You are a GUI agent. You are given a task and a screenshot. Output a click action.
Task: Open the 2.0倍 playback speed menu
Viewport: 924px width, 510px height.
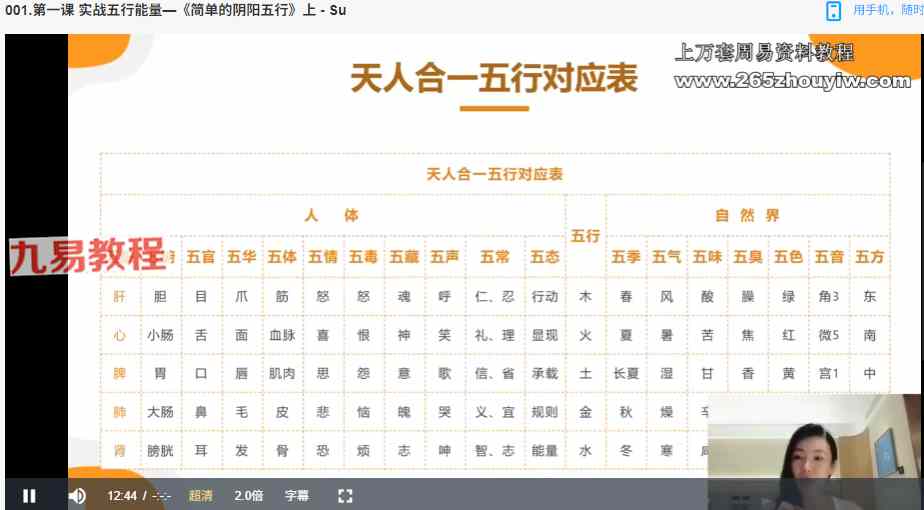tap(249, 495)
